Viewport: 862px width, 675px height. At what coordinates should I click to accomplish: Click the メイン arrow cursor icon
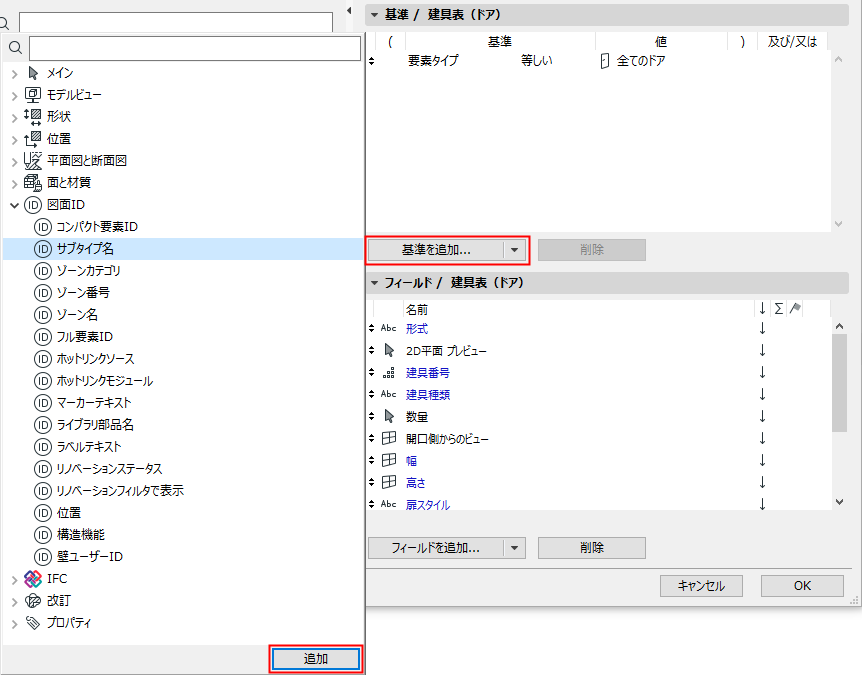coord(34,73)
